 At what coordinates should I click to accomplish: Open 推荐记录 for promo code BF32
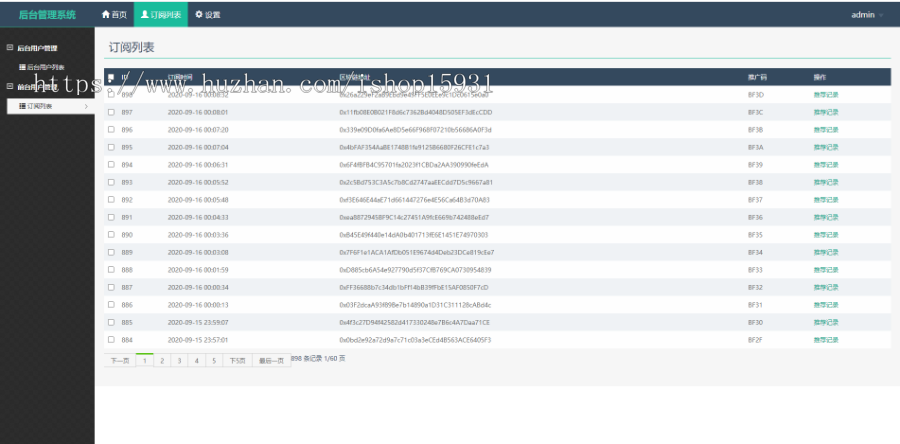pos(826,287)
